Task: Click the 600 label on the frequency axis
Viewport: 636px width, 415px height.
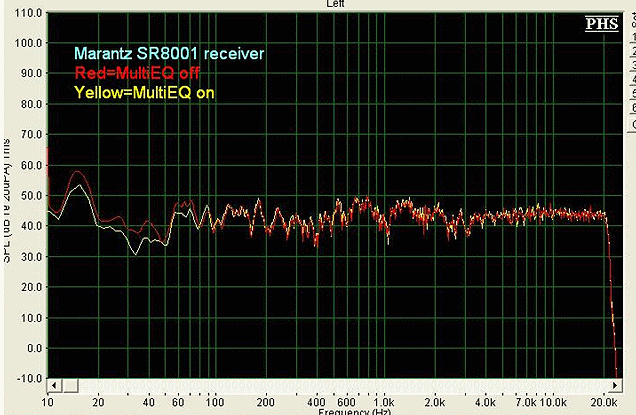Action: 346,402
